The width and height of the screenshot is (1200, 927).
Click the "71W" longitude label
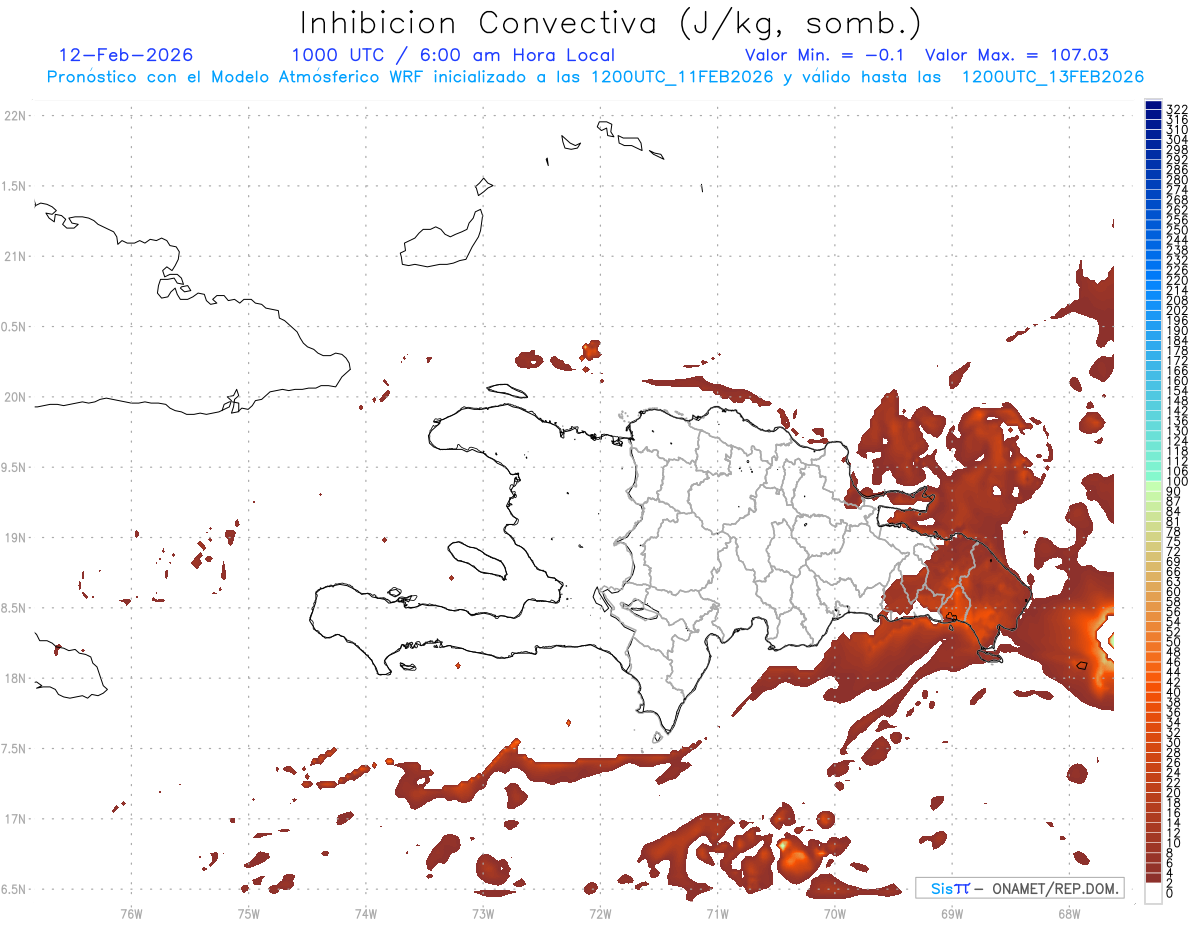point(717,913)
